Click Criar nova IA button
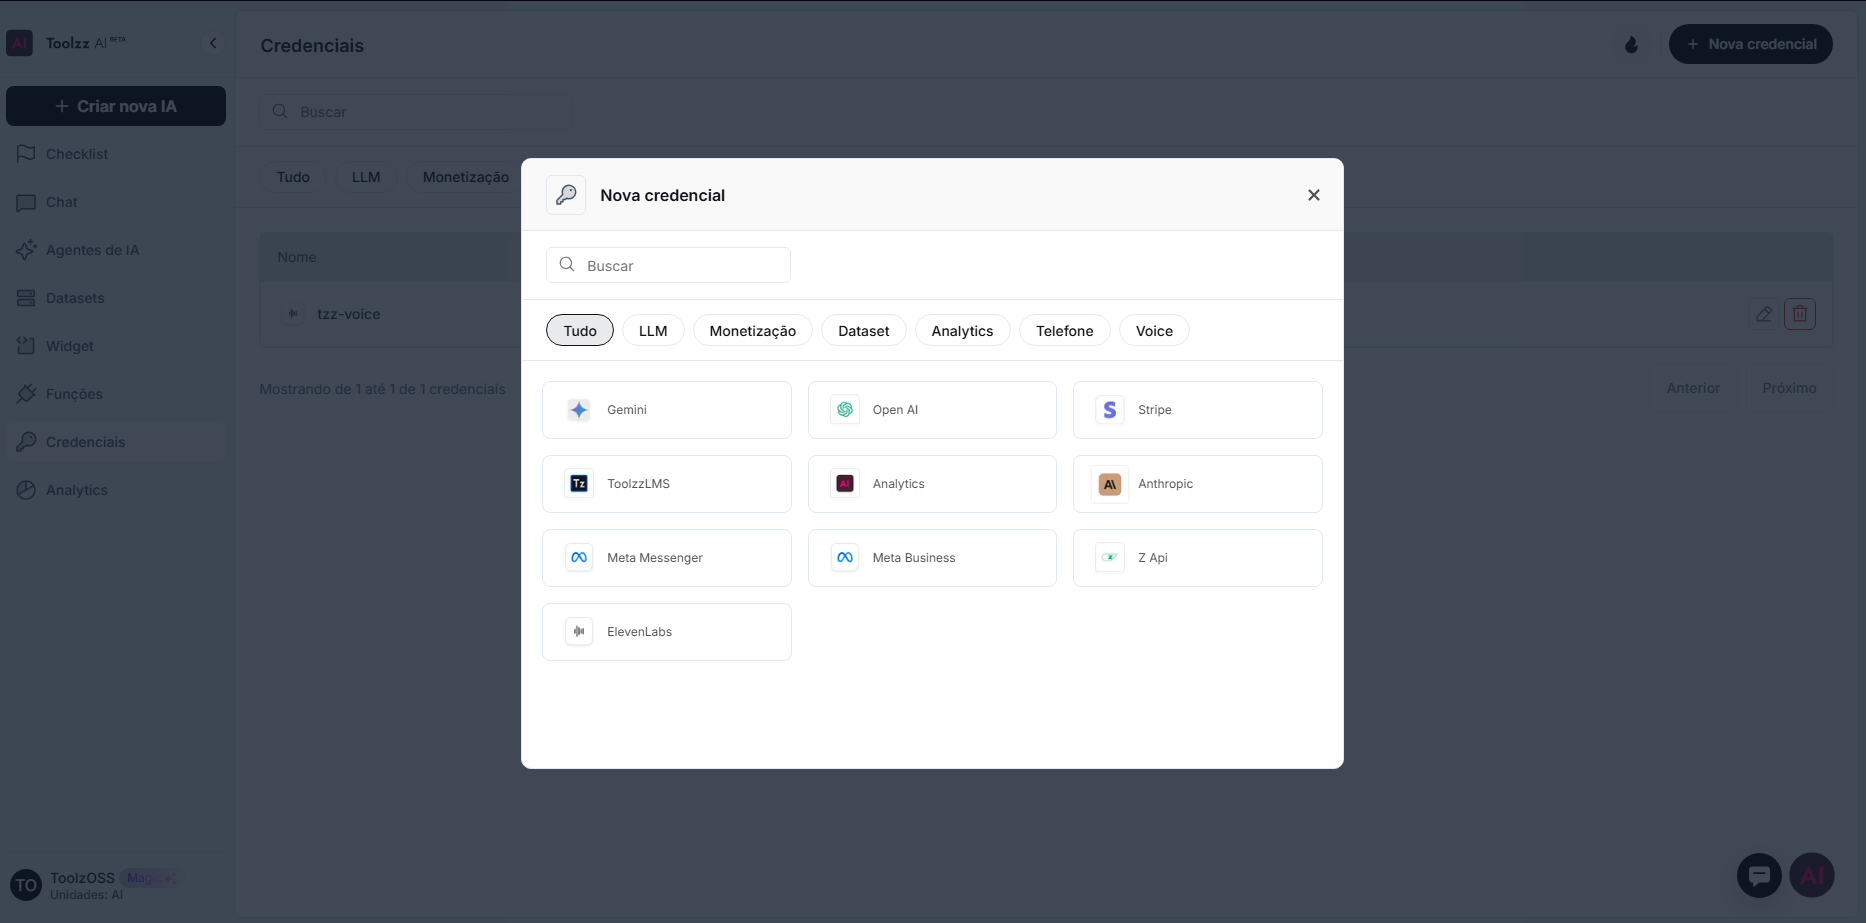 point(116,106)
